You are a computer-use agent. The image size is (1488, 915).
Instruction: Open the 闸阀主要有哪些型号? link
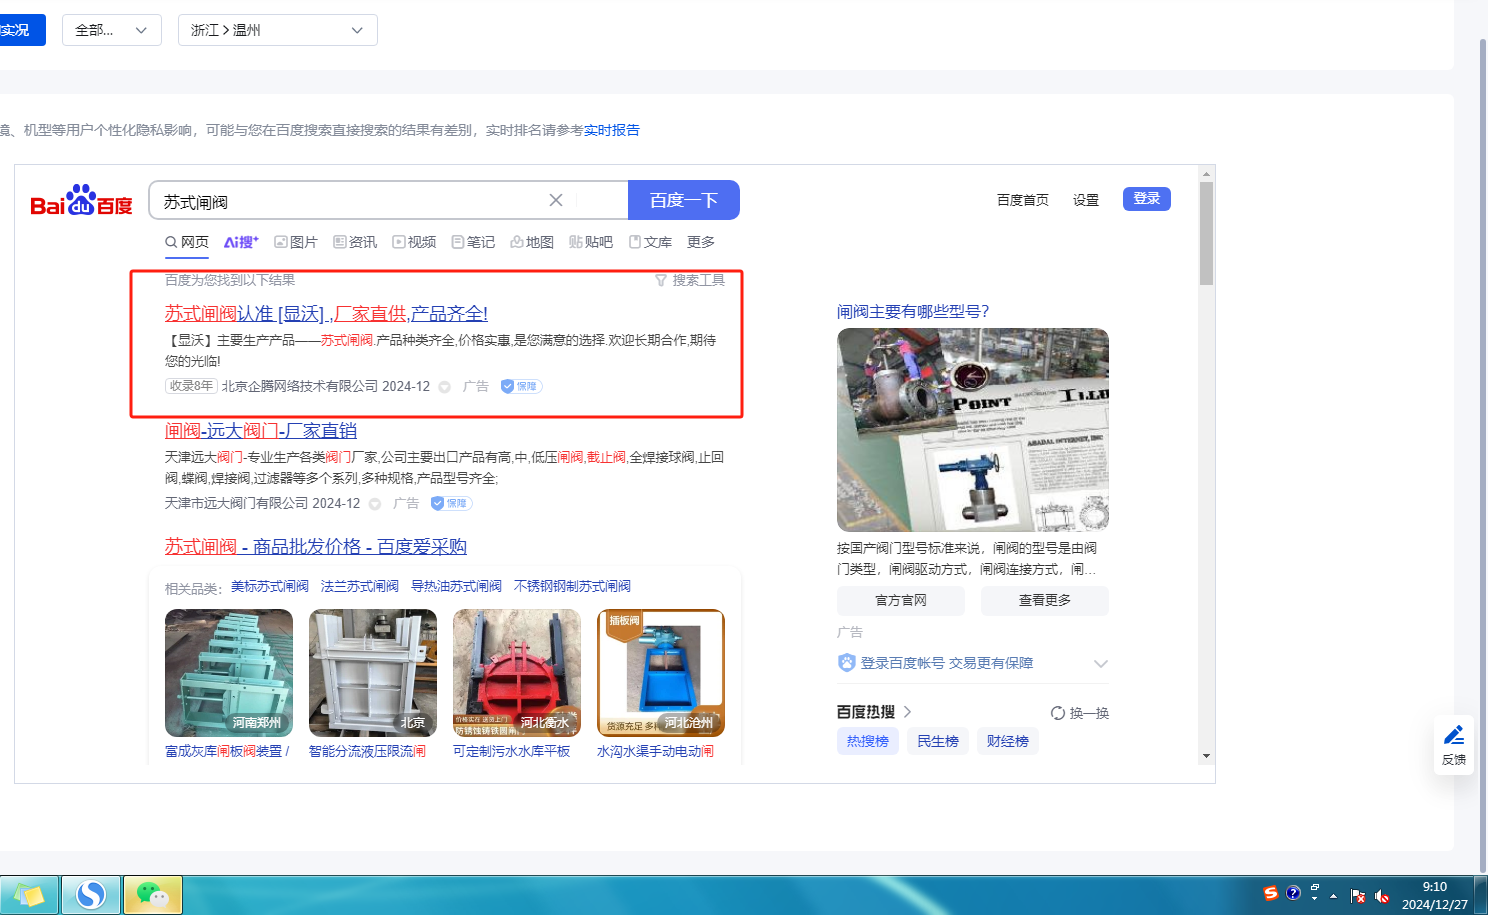click(x=913, y=312)
